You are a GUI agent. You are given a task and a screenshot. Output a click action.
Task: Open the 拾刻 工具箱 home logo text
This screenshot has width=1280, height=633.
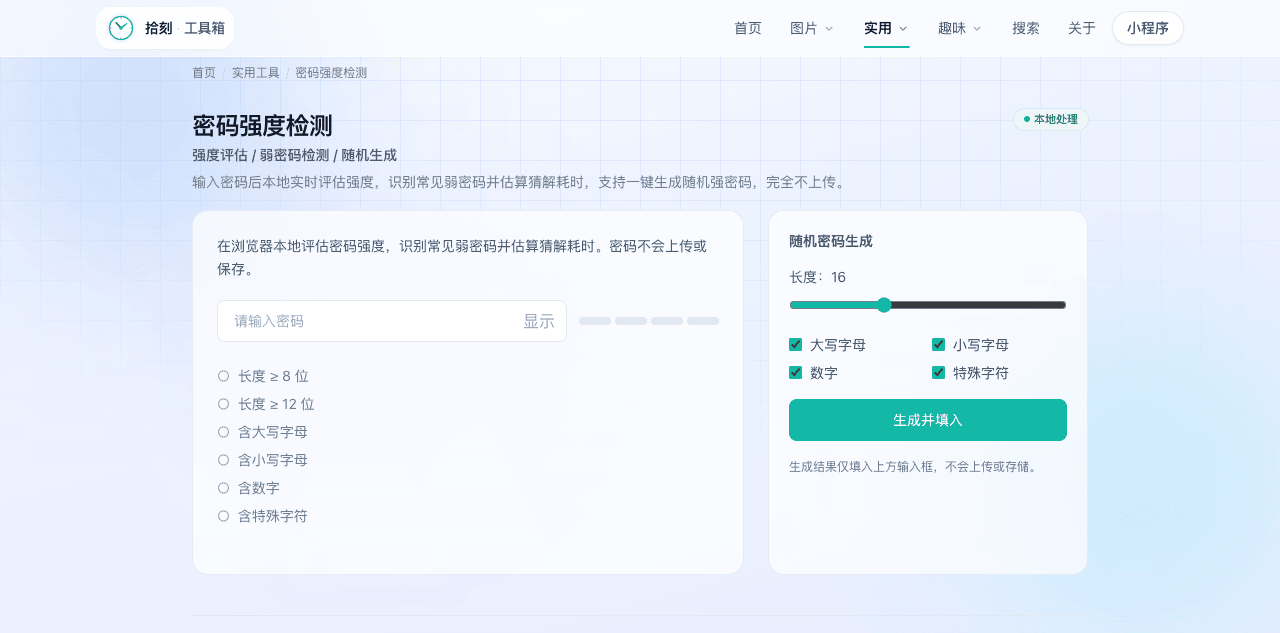tap(185, 28)
